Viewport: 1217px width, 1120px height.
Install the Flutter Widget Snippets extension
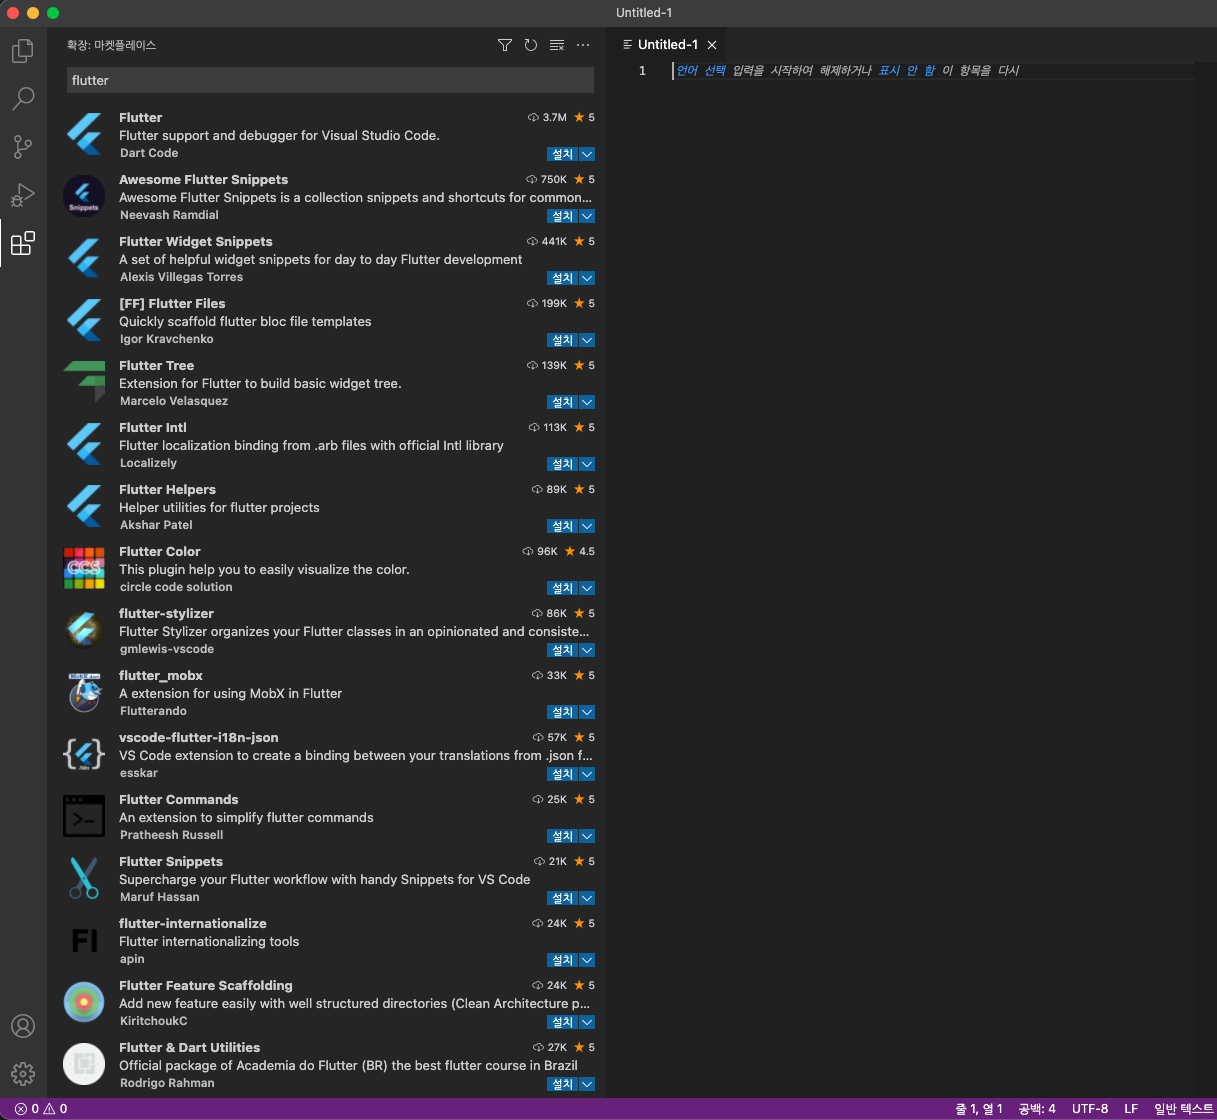563,278
